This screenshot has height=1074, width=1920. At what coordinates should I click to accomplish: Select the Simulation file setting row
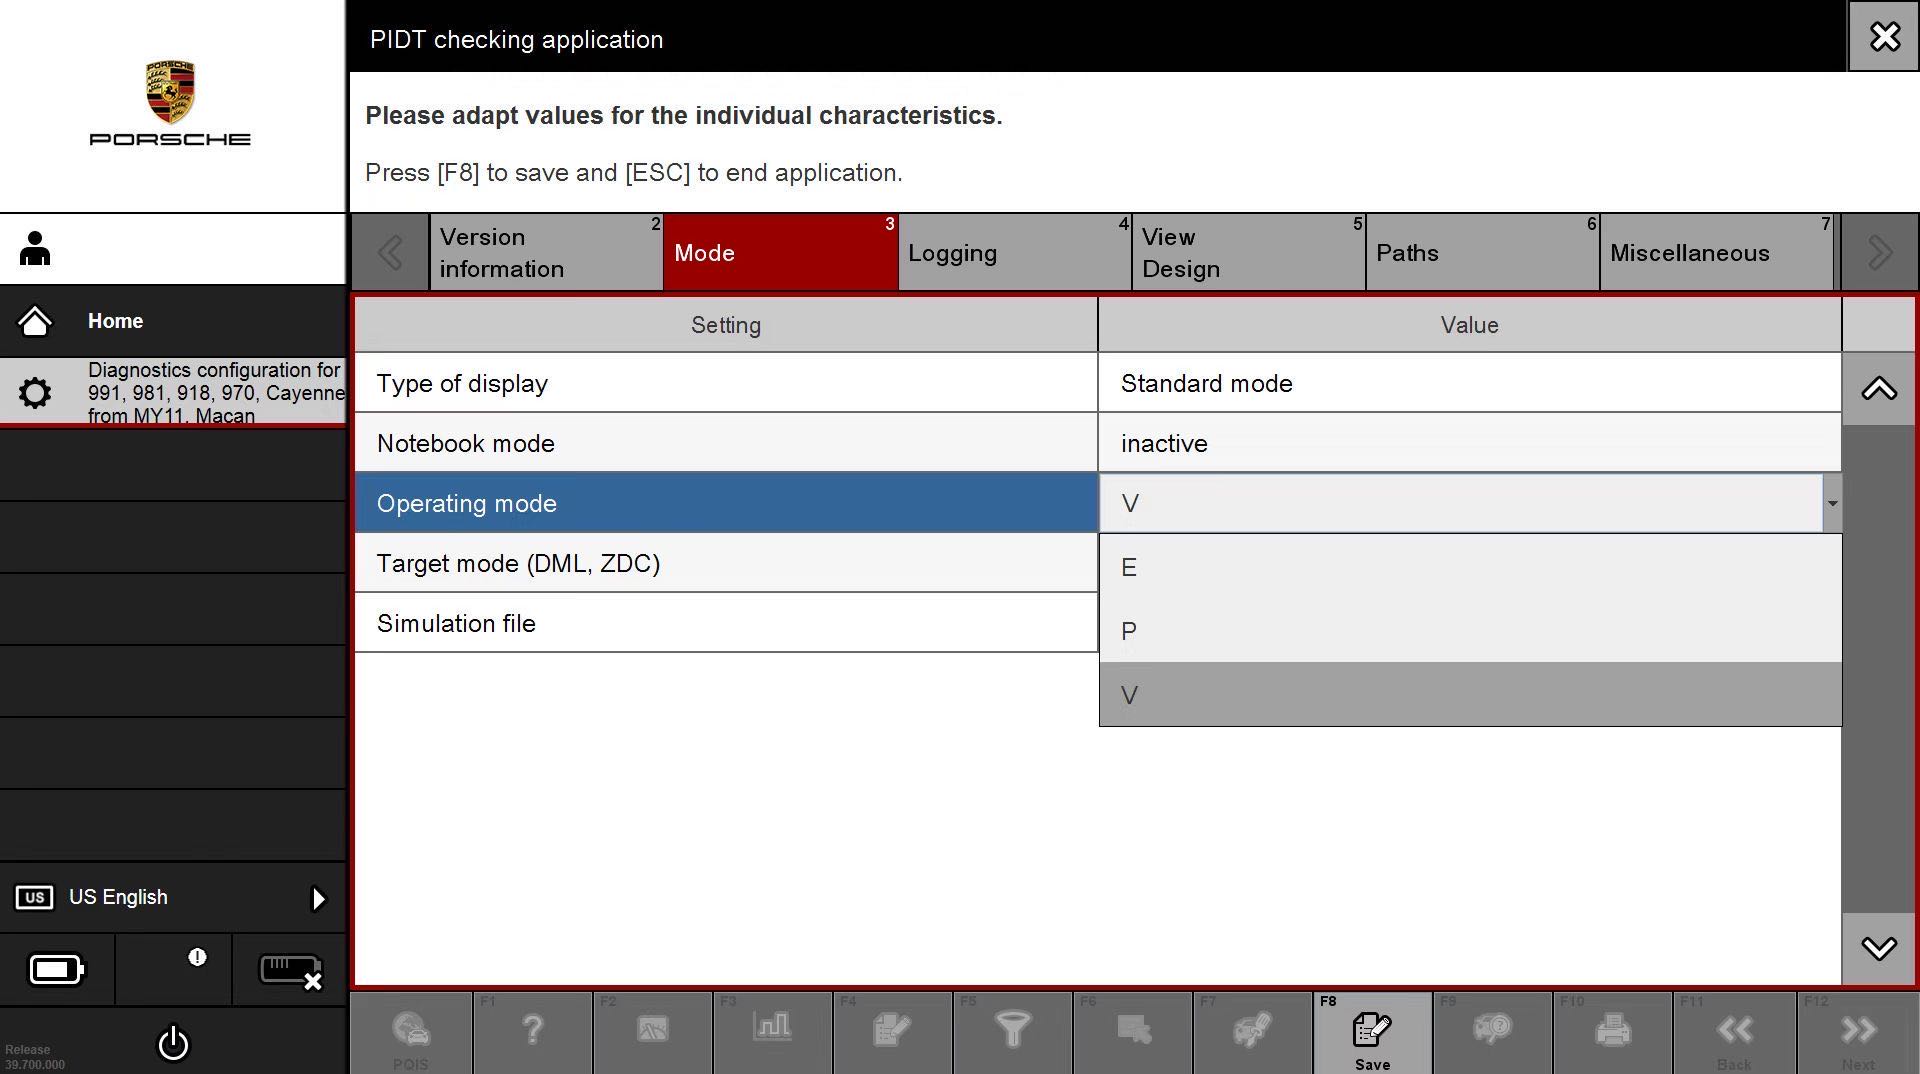(x=726, y=623)
